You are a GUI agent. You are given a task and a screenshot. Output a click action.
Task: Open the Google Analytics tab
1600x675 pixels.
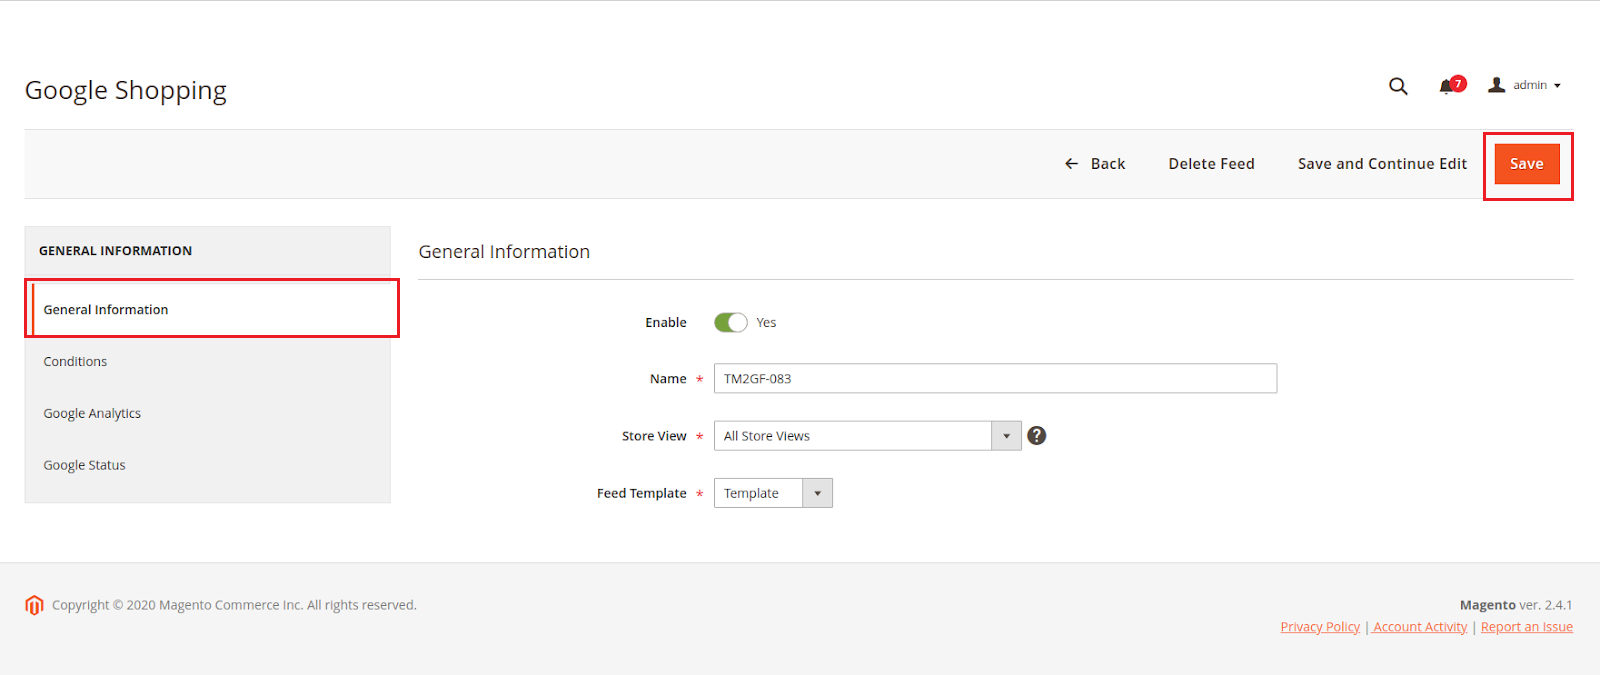(x=92, y=414)
